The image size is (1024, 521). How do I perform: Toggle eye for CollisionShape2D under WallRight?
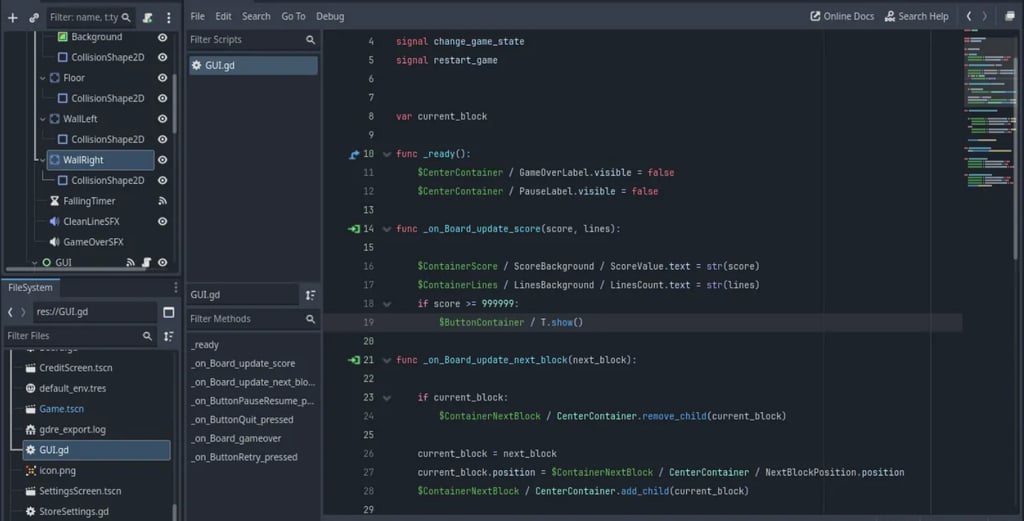[163, 180]
